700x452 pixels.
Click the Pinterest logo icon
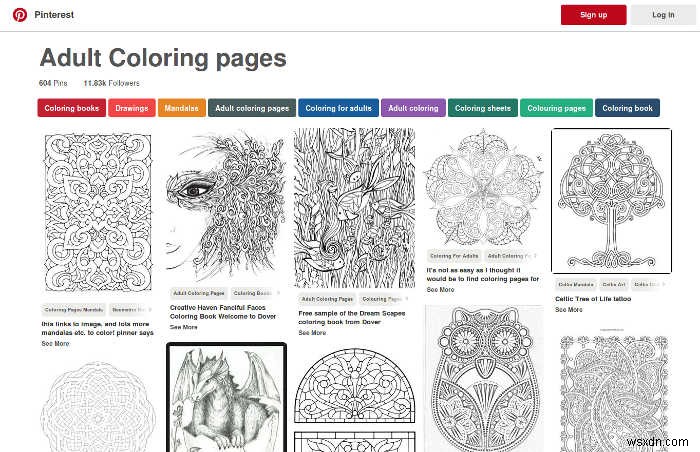[20, 15]
